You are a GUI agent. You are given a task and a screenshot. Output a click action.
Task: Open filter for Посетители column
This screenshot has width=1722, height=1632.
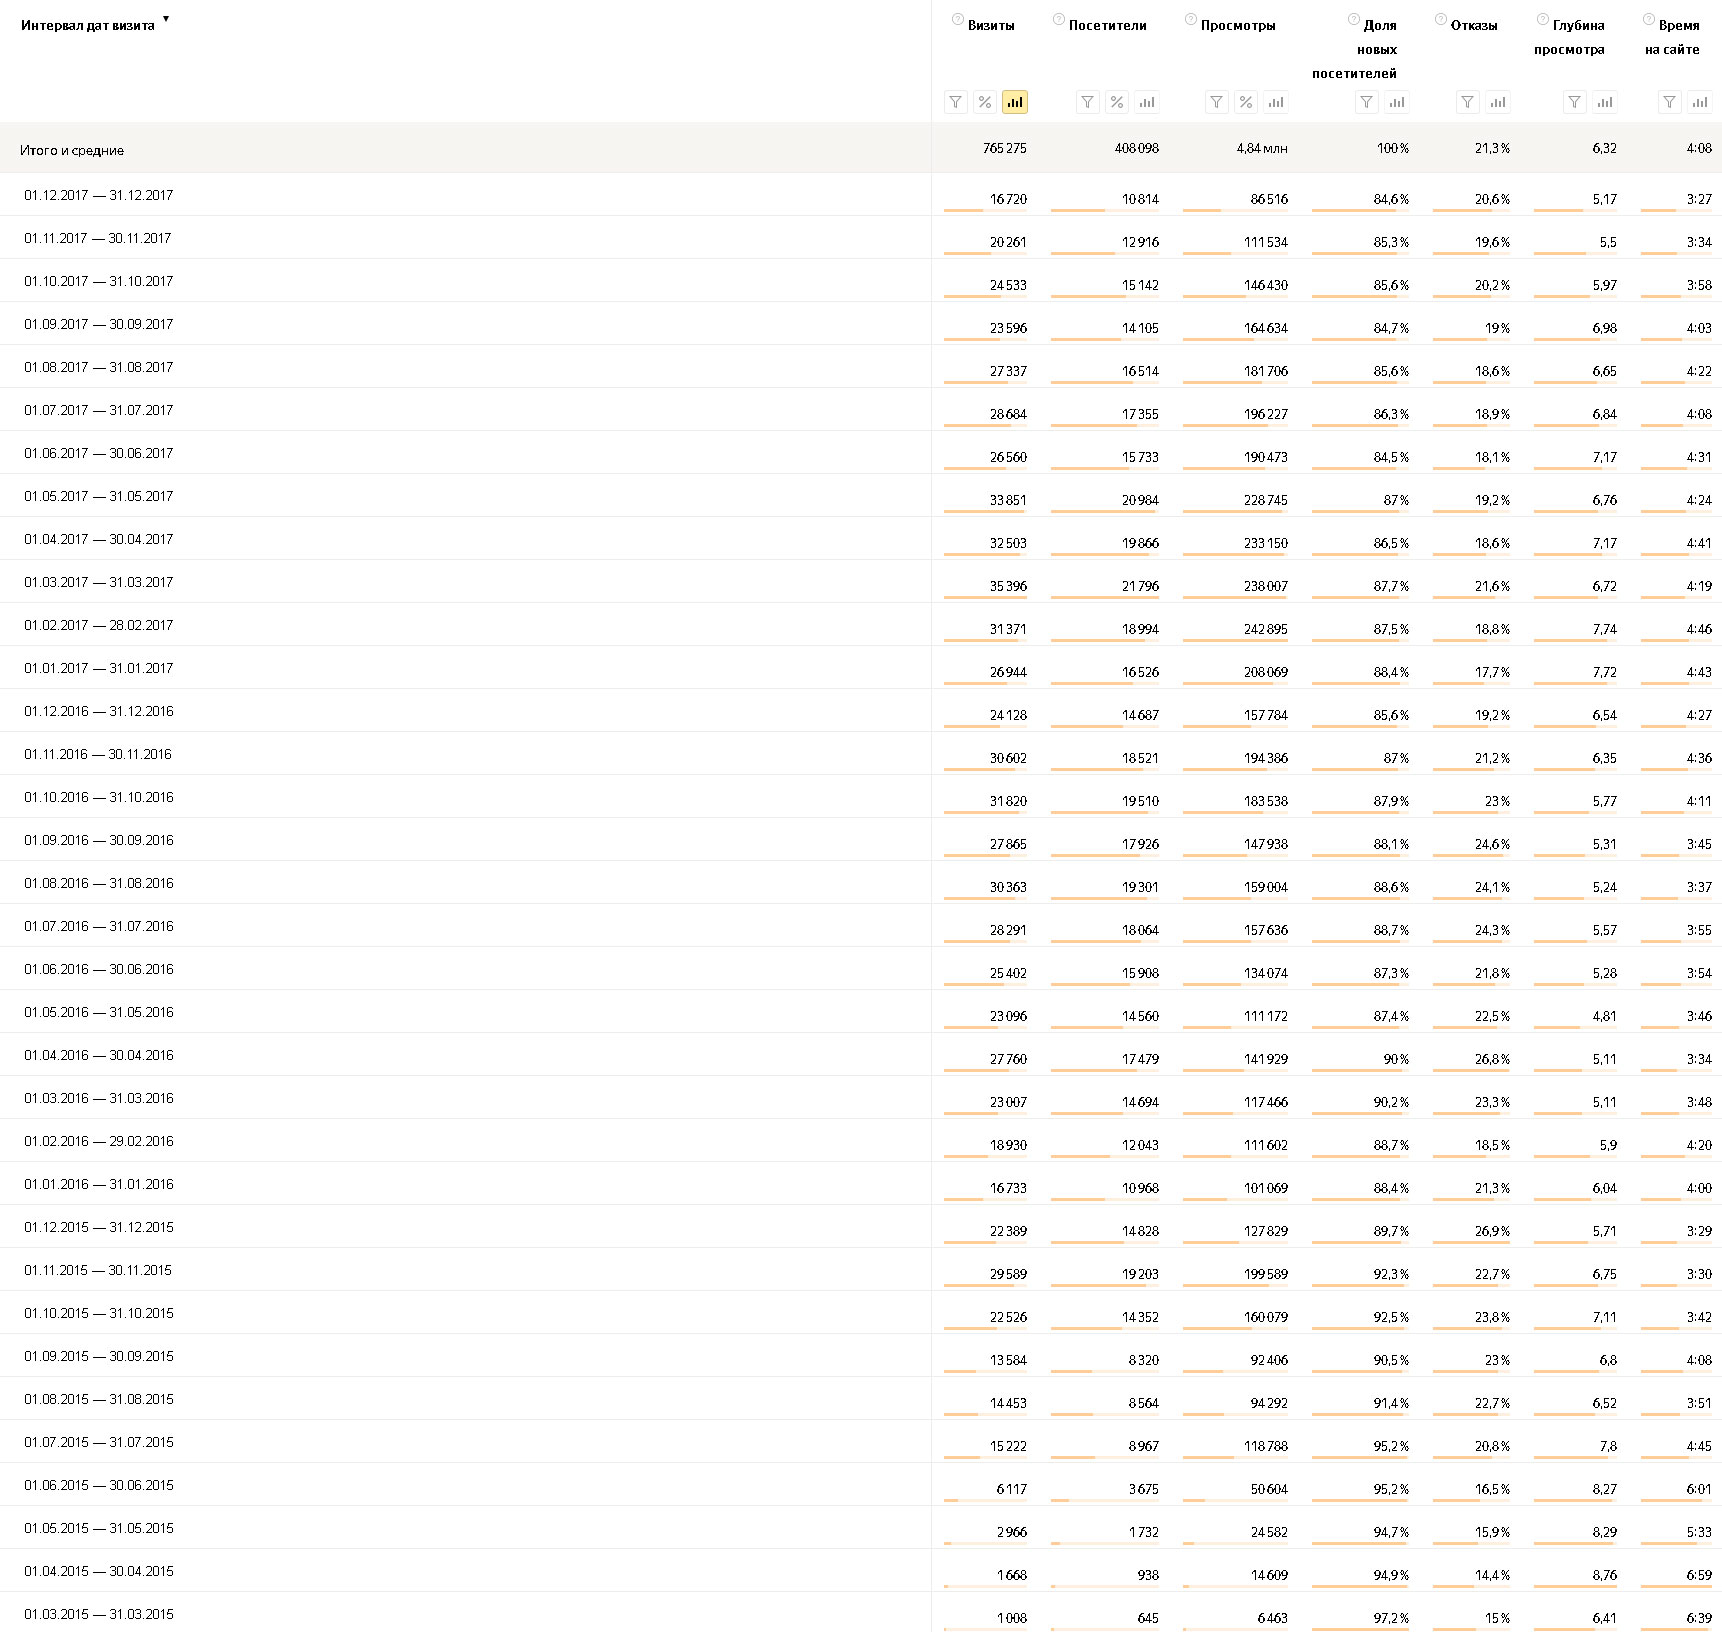pos(1088,102)
